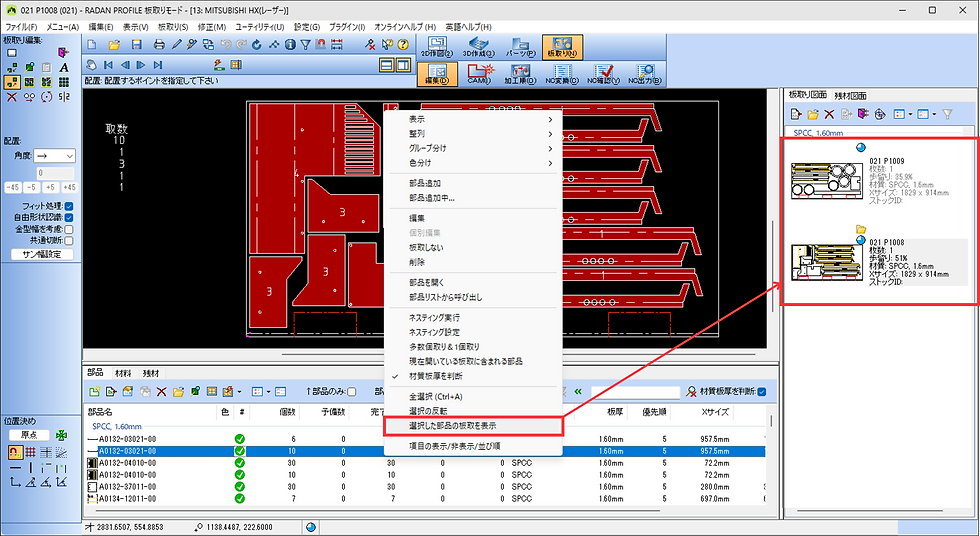The image size is (980, 536).
Task: Open the CAM mode button
Action: [479, 74]
